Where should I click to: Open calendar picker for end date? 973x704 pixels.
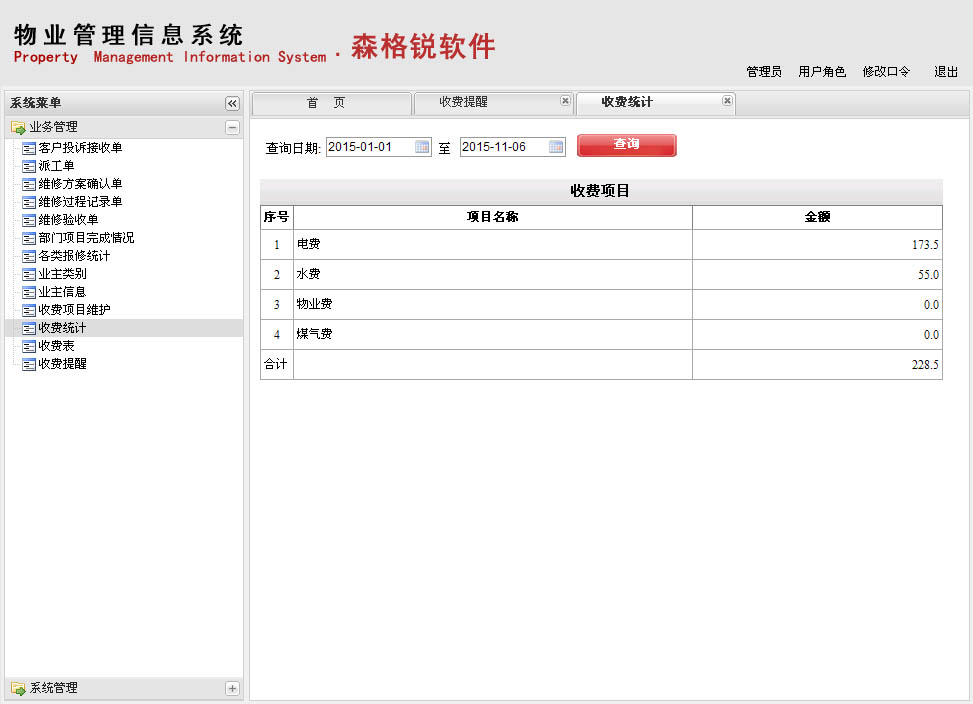[x=556, y=147]
